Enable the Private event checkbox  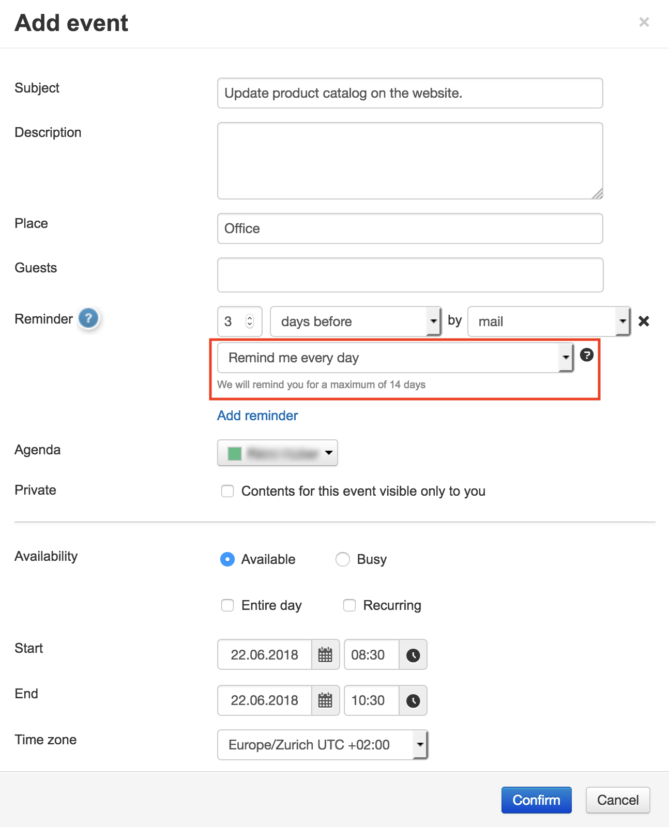tap(227, 491)
